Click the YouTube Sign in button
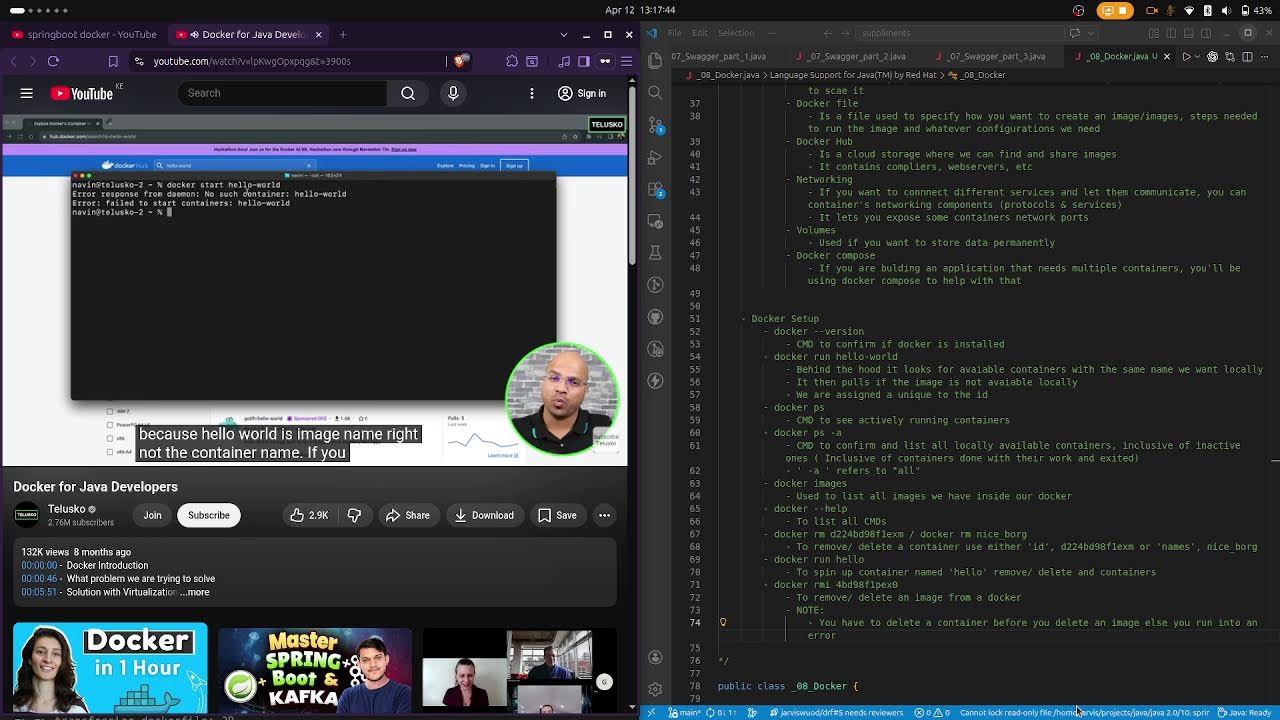This screenshot has width=1280, height=720. point(582,93)
